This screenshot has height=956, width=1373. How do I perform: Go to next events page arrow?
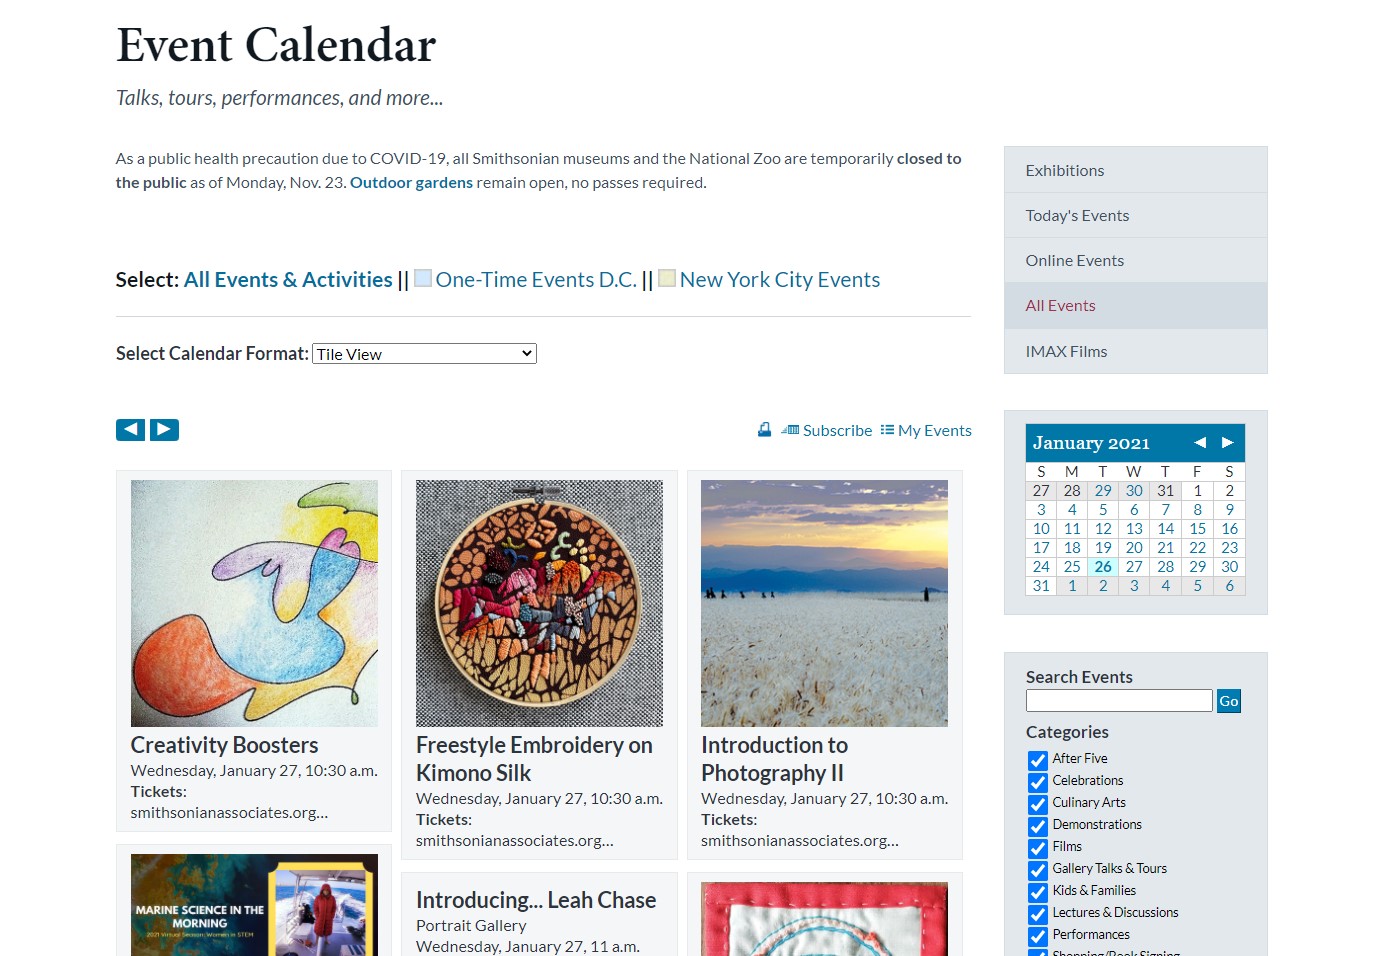pyautogui.click(x=164, y=430)
